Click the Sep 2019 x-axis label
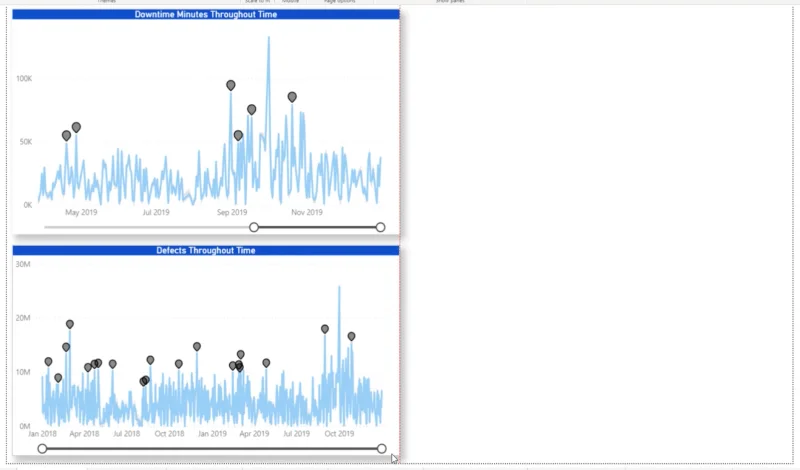Image resolution: width=800 pixels, height=470 pixels. pyautogui.click(x=232, y=212)
